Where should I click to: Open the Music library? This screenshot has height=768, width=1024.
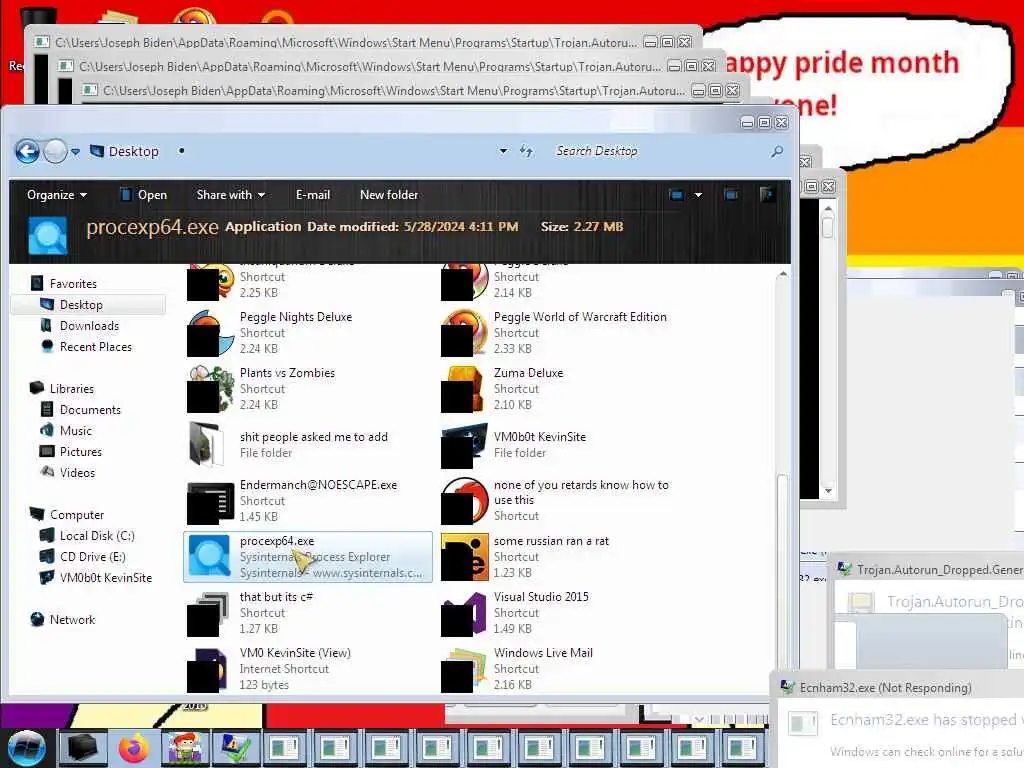click(66, 430)
